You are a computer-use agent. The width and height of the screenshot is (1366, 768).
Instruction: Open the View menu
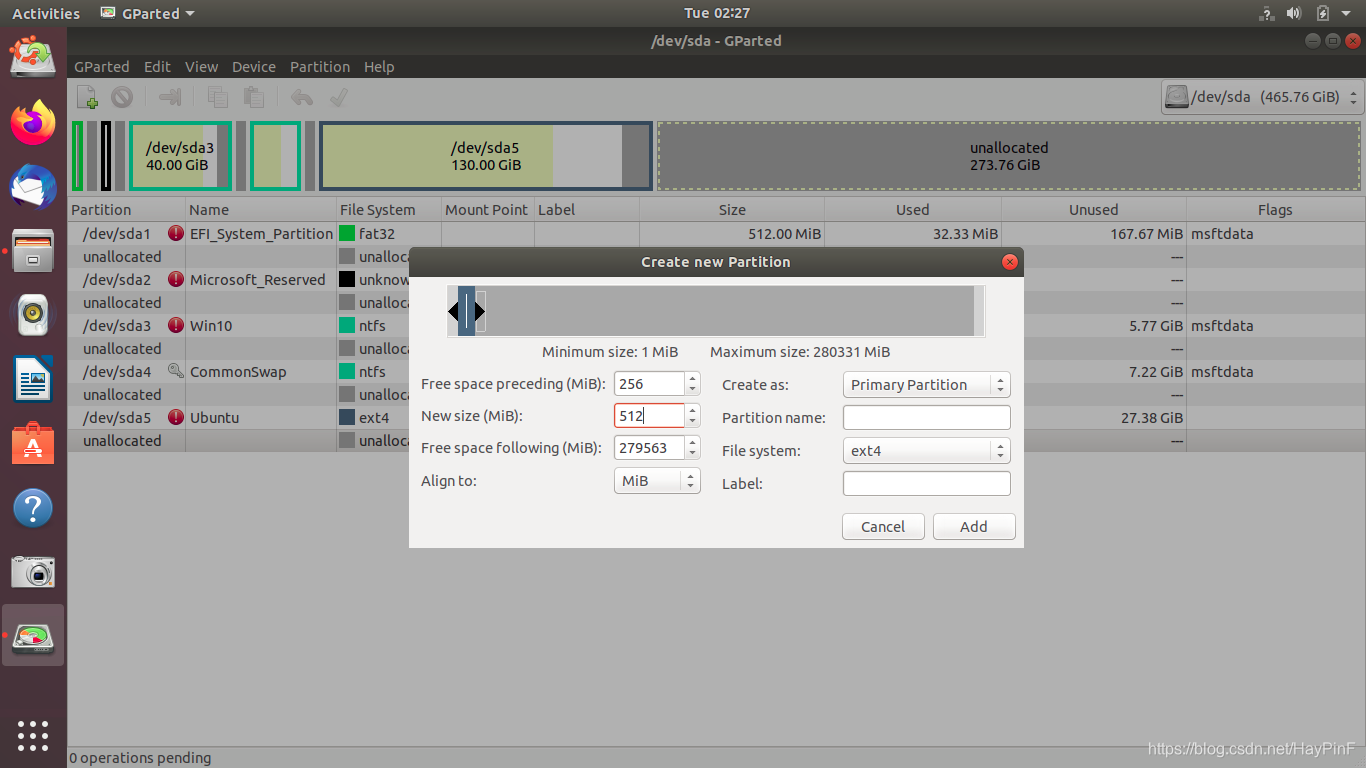tap(201, 67)
